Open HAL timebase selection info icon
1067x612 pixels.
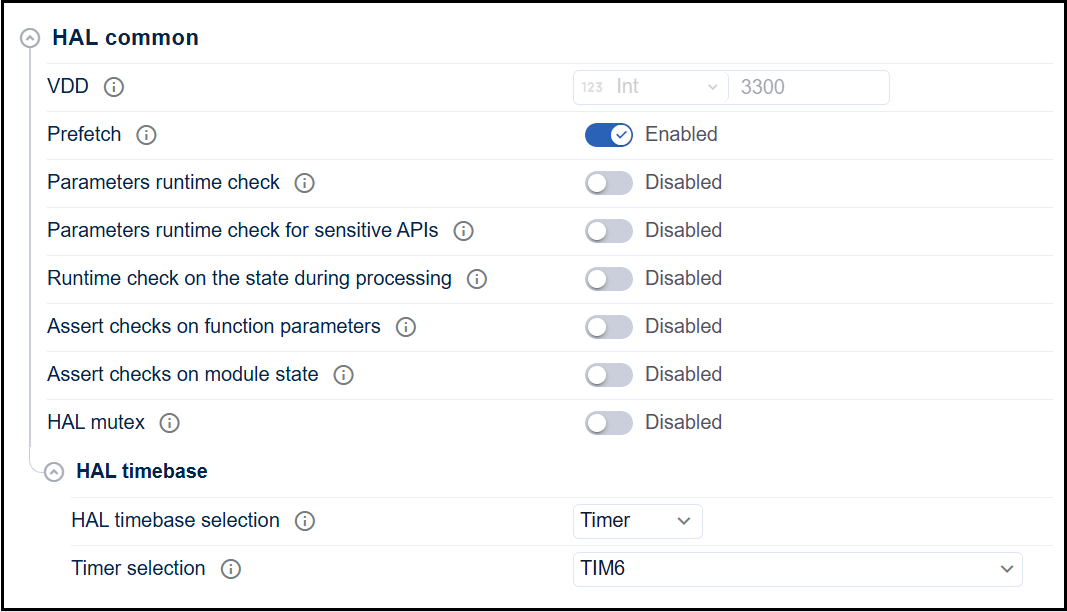[x=305, y=521]
